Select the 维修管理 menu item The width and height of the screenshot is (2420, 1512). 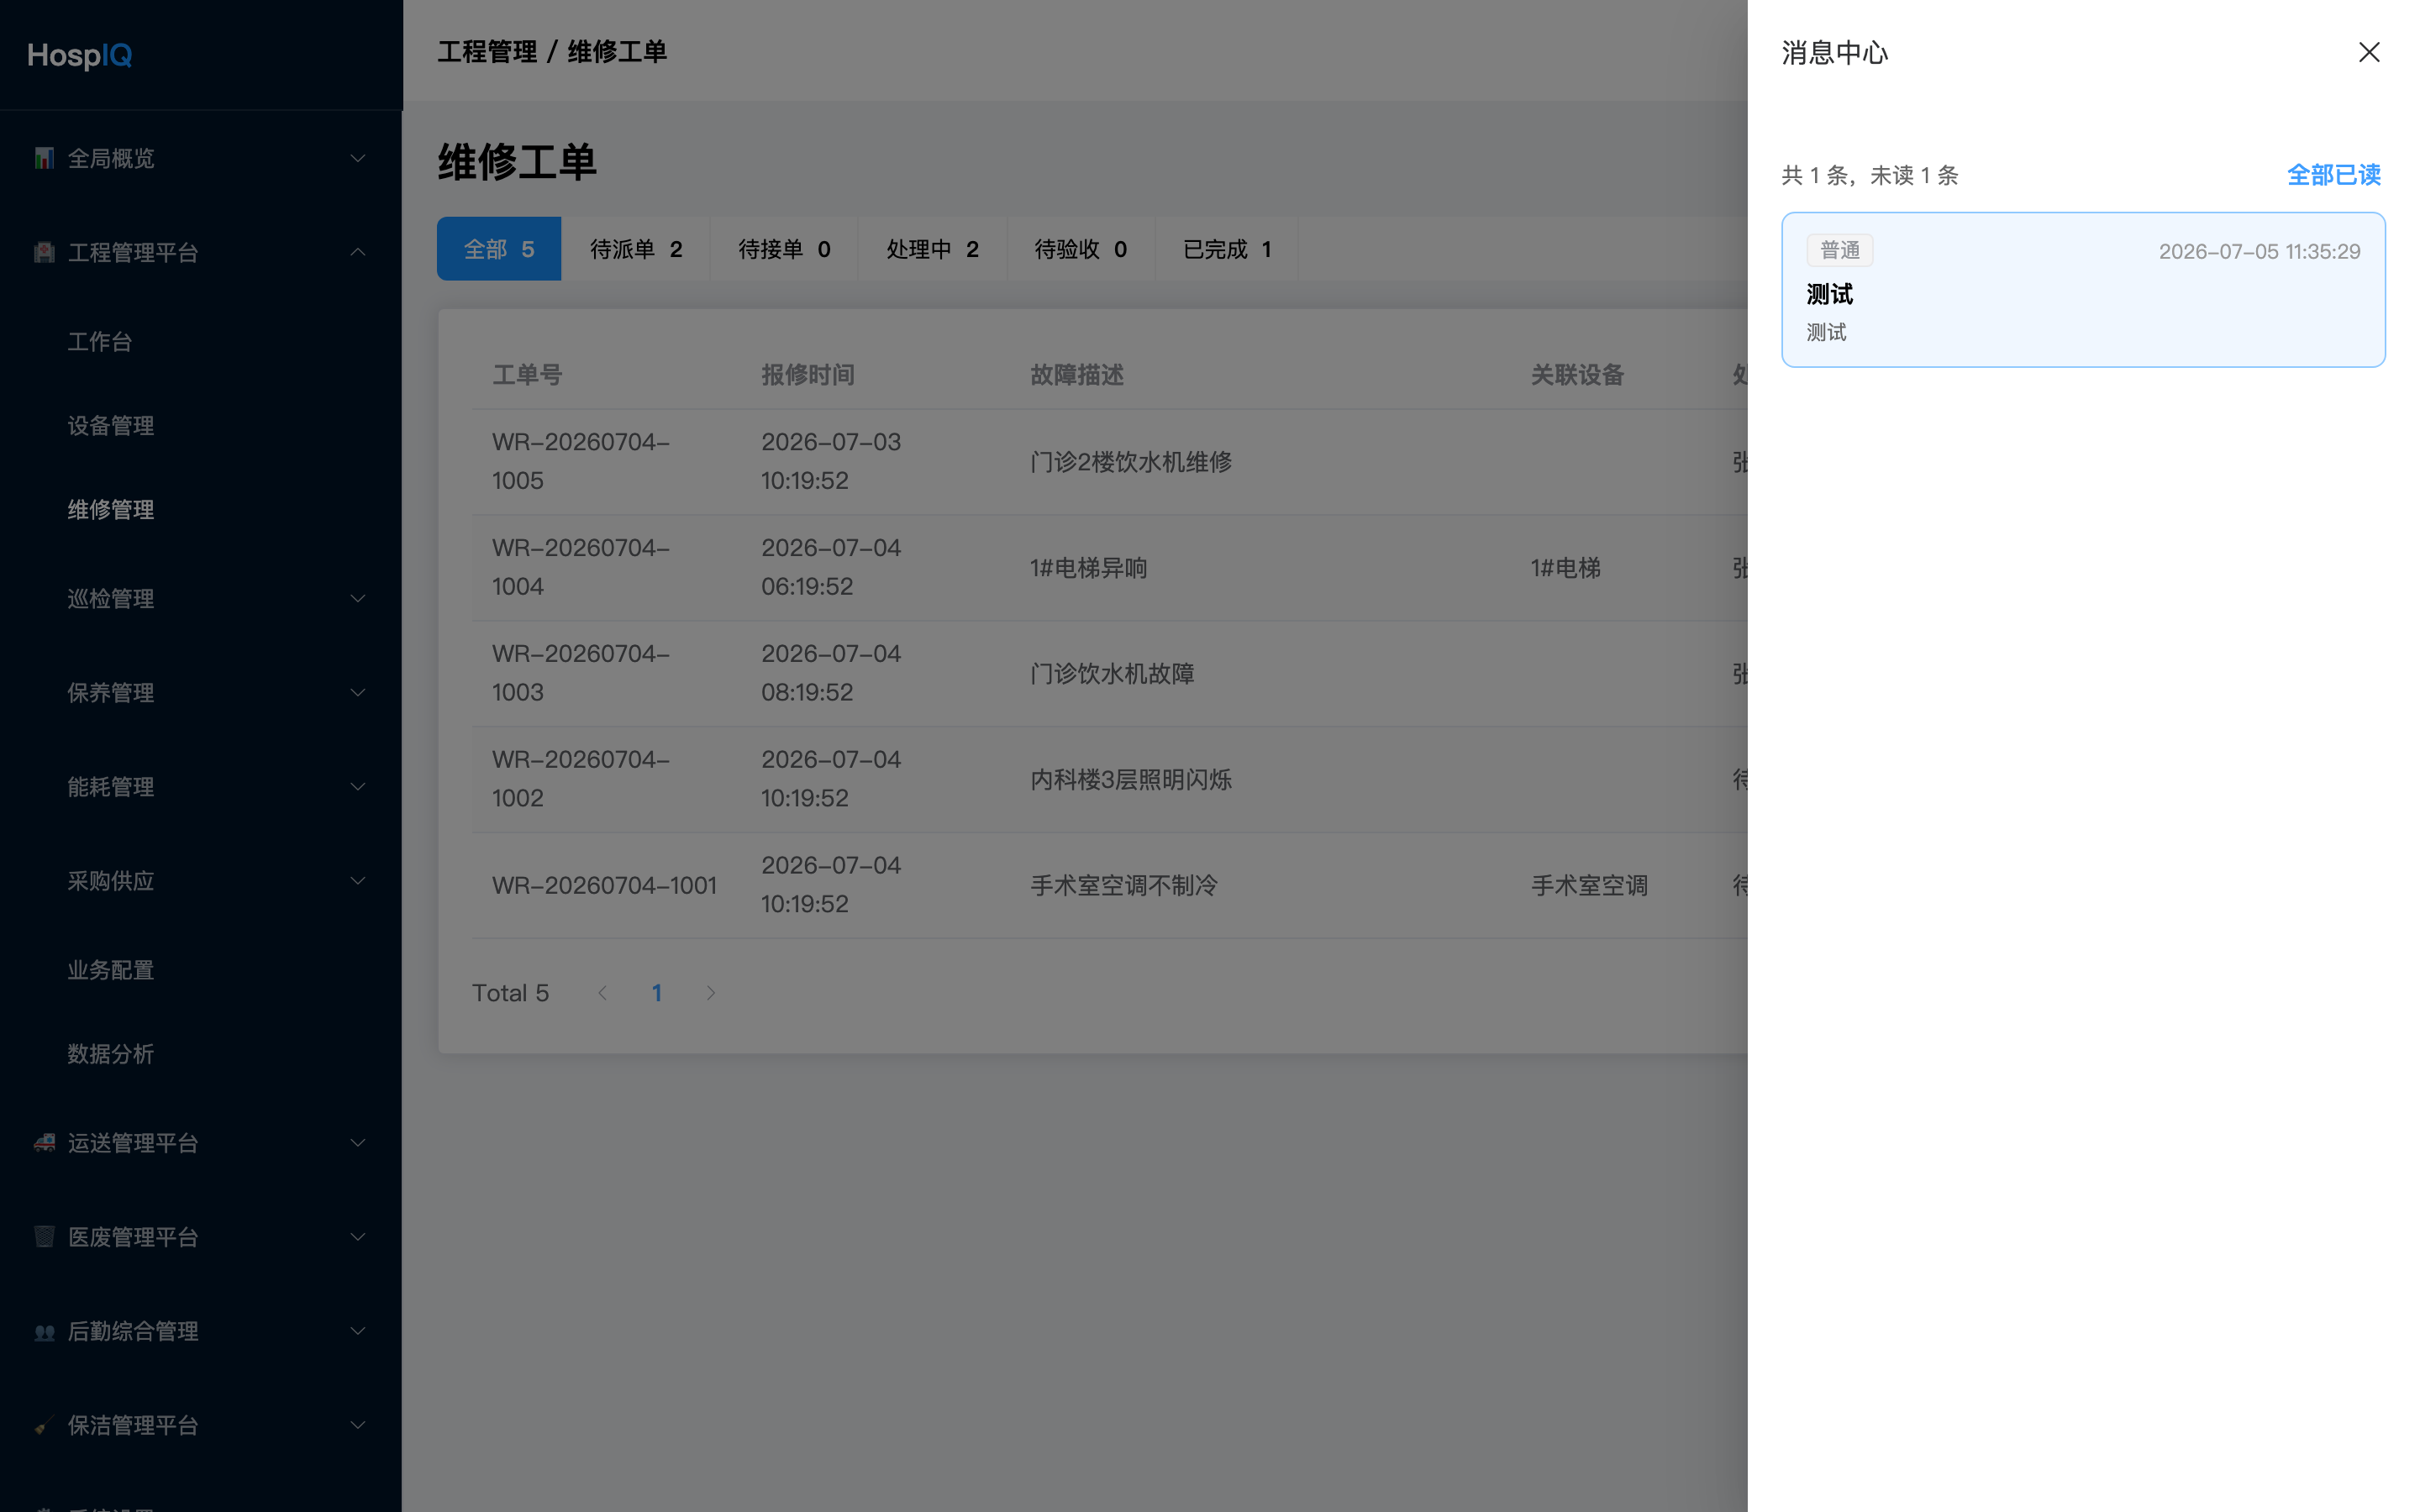[x=201, y=509]
